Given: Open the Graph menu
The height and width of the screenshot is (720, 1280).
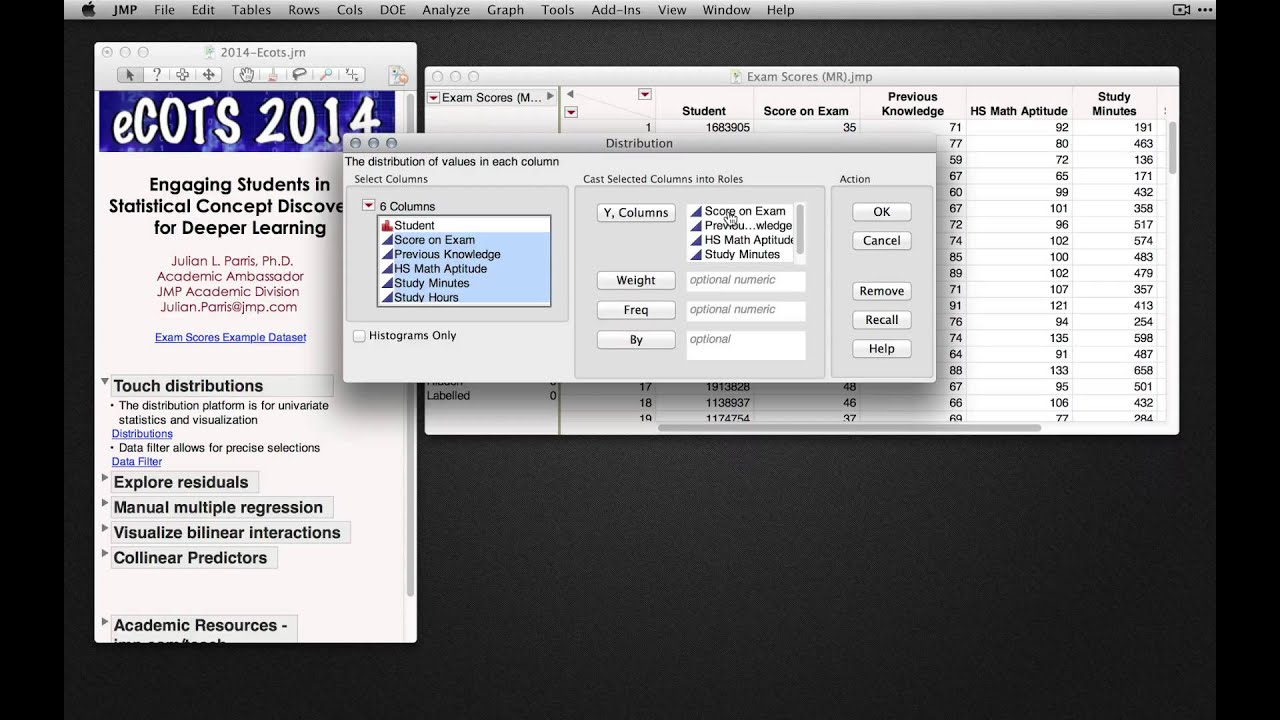Looking at the screenshot, I should point(505,10).
